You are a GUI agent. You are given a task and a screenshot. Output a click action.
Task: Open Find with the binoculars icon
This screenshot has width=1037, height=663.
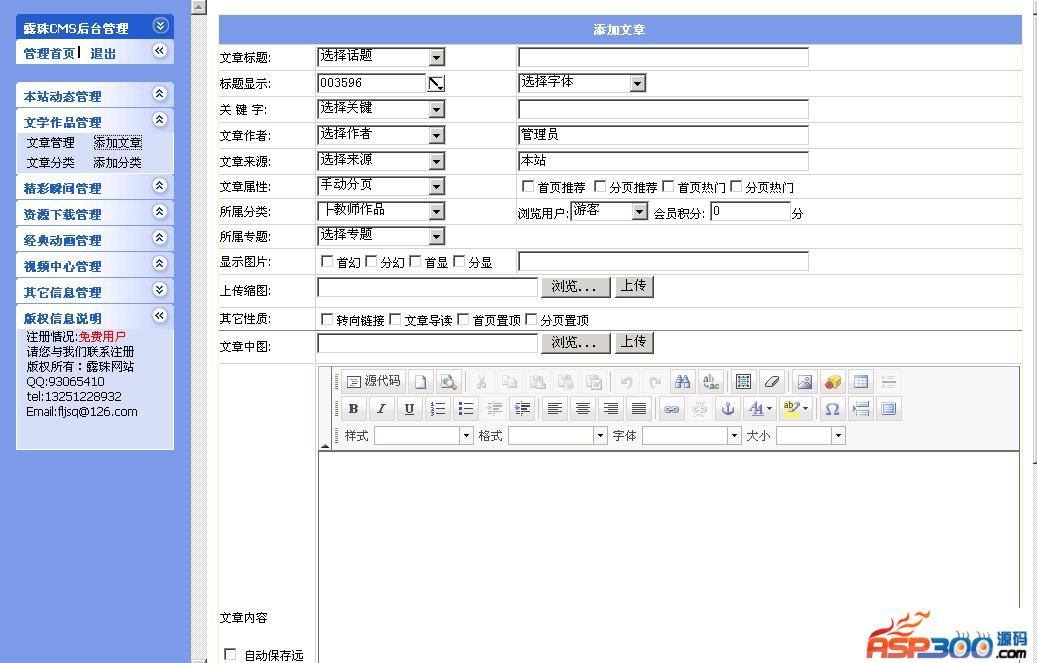pyautogui.click(x=683, y=382)
